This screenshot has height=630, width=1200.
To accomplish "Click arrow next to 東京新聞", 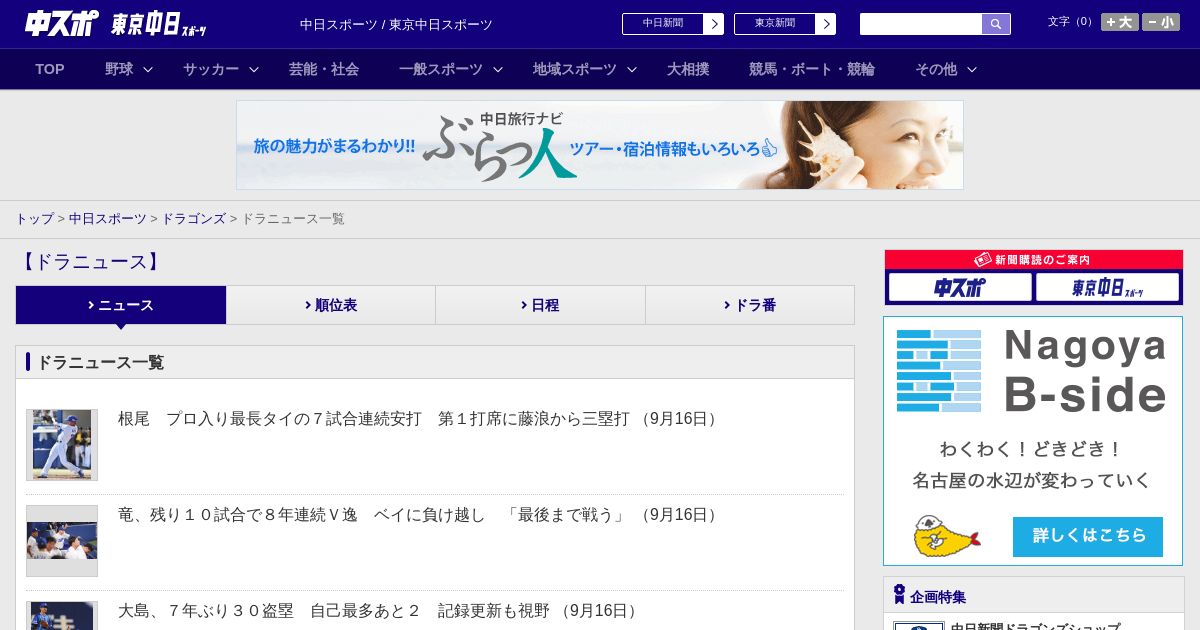I will click(826, 24).
